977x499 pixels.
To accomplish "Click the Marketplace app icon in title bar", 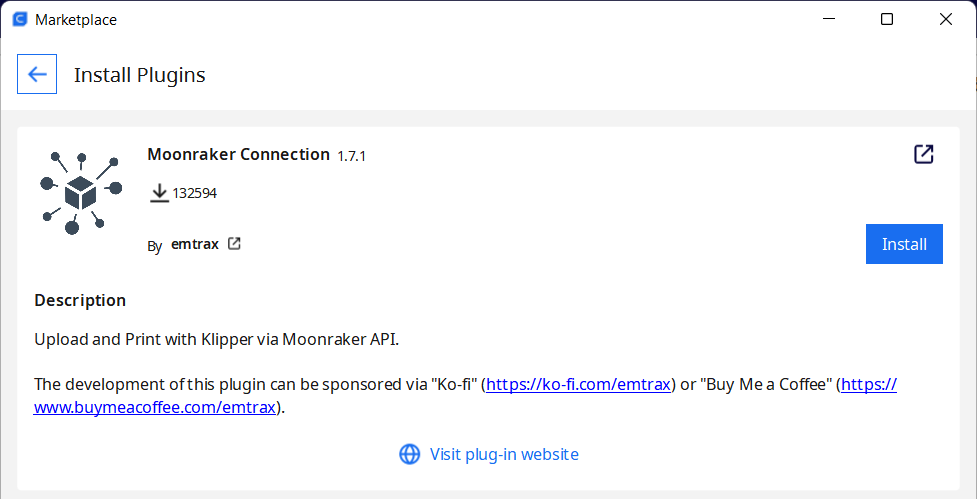I will pos(20,19).
